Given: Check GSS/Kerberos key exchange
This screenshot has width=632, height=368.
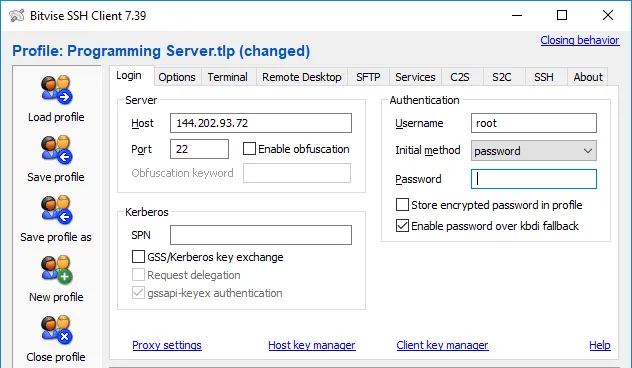Looking at the screenshot, I should tap(138, 257).
